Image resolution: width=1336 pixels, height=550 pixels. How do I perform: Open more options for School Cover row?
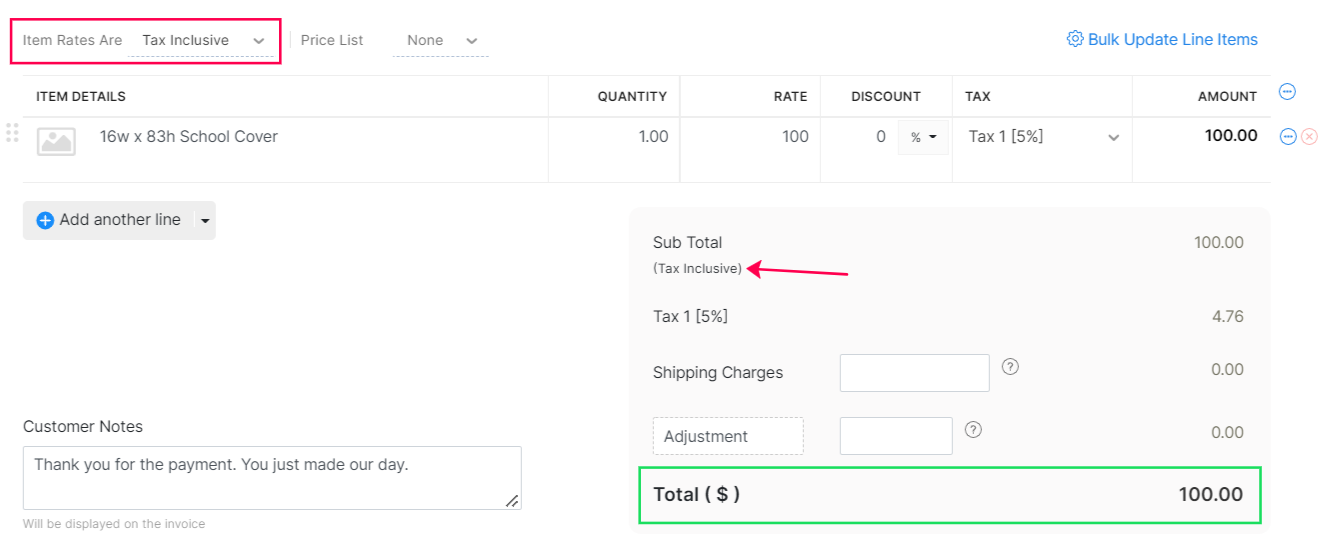(x=1288, y=137)
